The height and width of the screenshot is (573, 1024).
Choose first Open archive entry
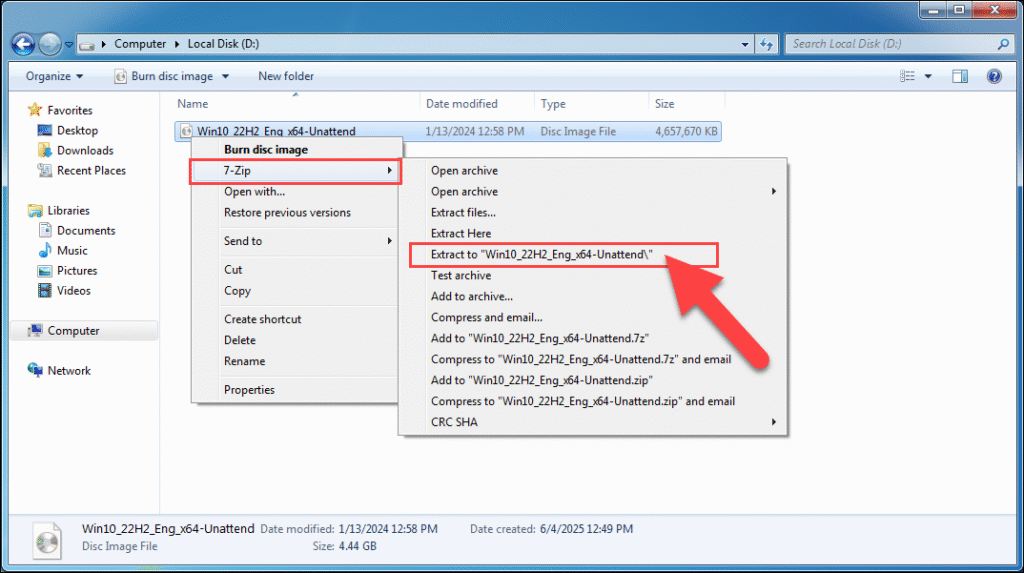coord(593,171)
